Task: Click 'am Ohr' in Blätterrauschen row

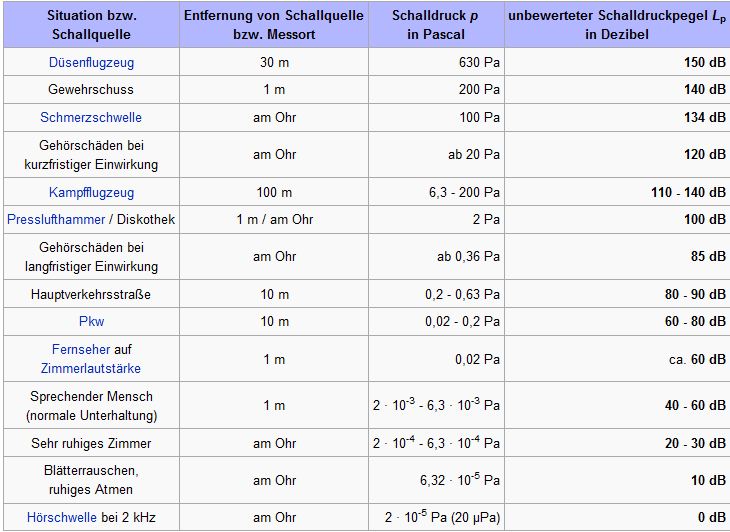Action: (x=274, y=480)
